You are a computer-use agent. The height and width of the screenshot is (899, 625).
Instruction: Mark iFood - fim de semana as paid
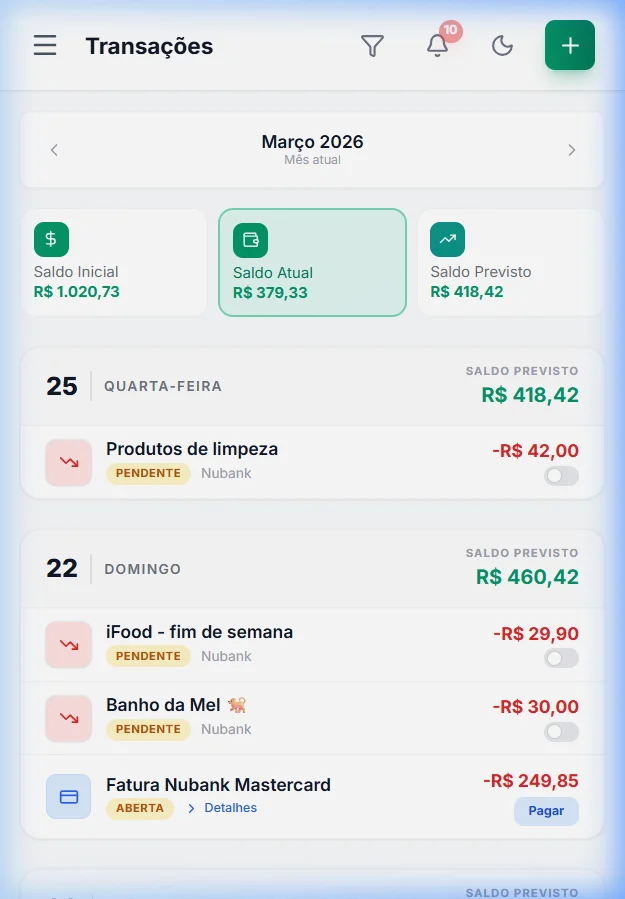561,659
